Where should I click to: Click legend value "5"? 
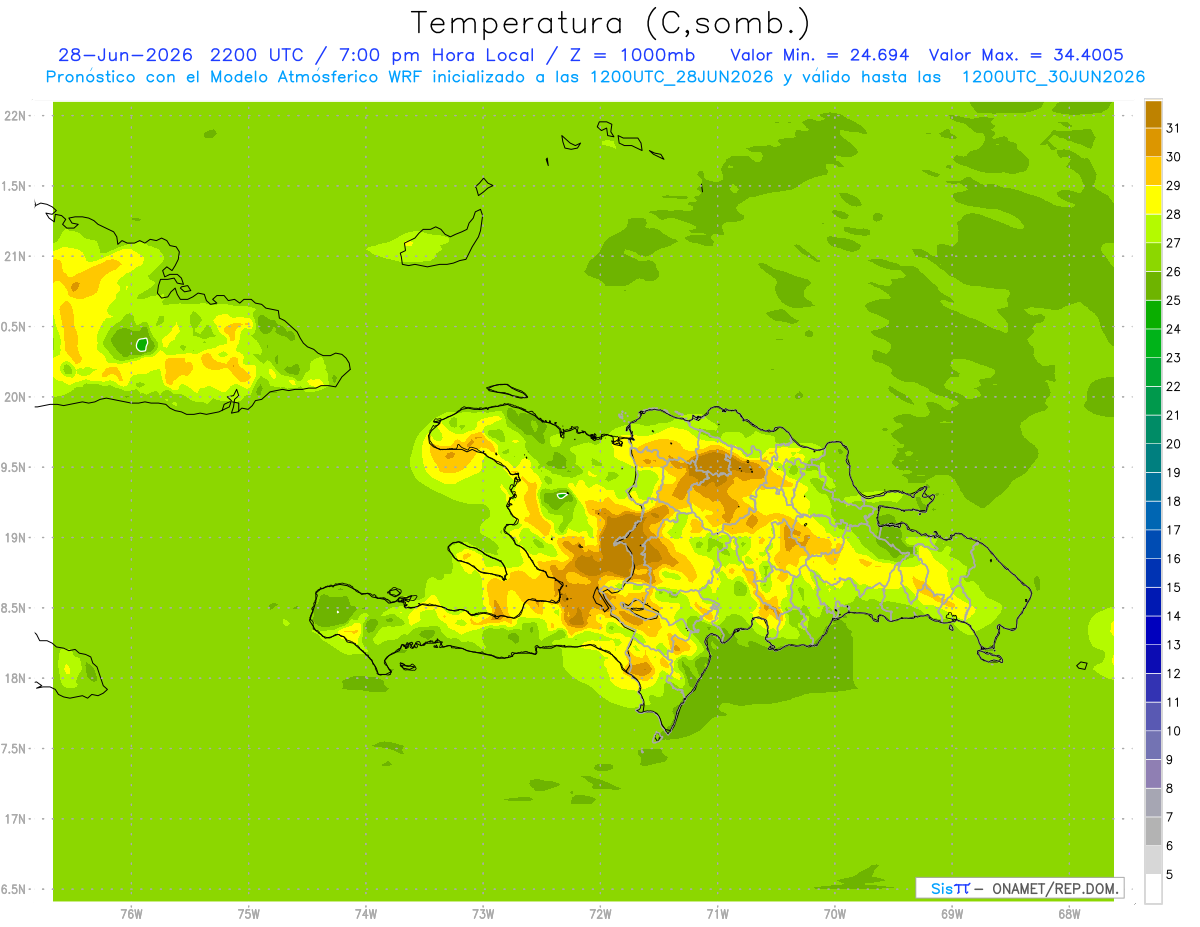click(x=1169, y=875)
